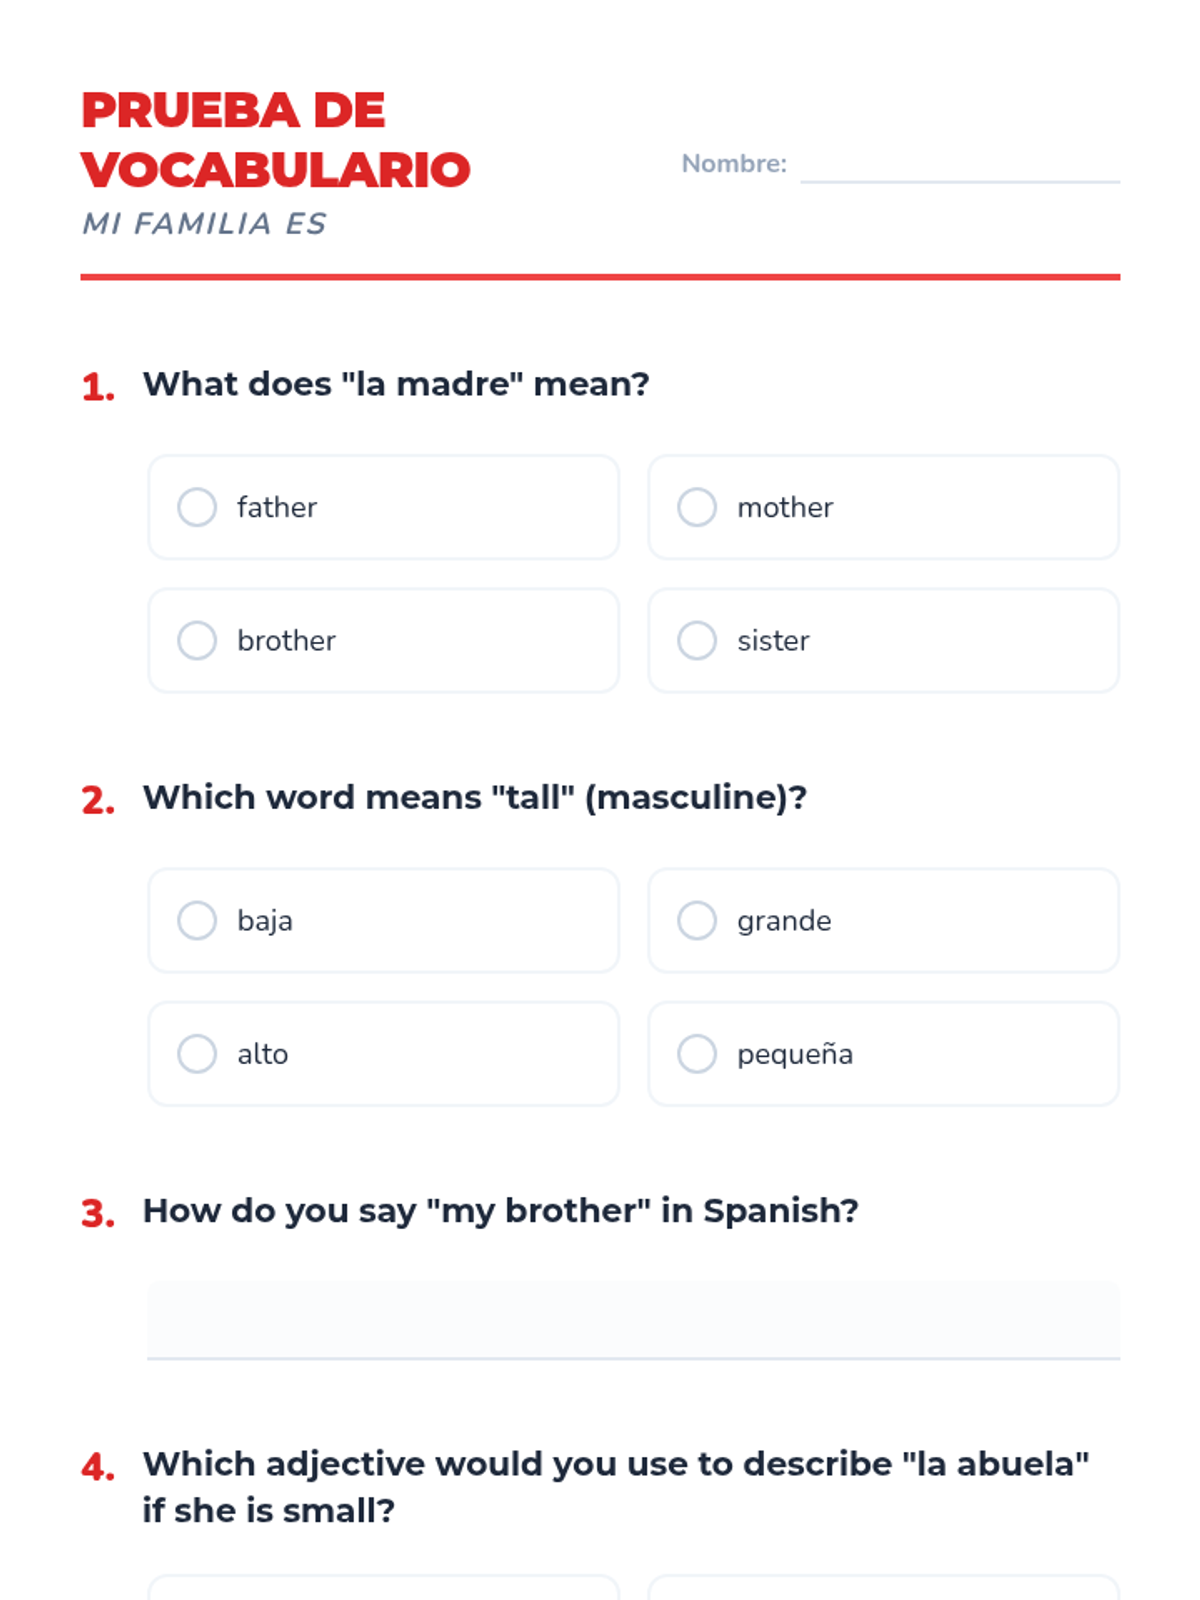Click the "MI FAMILIA ES" subtitle
1200x1600 pixels.
204,224
